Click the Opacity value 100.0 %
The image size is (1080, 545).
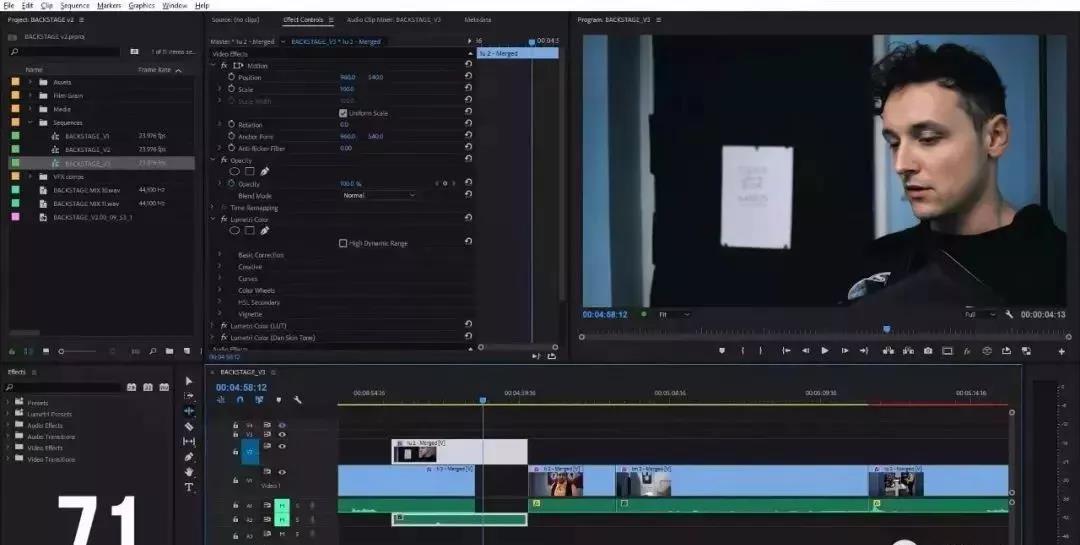point(350,184)
